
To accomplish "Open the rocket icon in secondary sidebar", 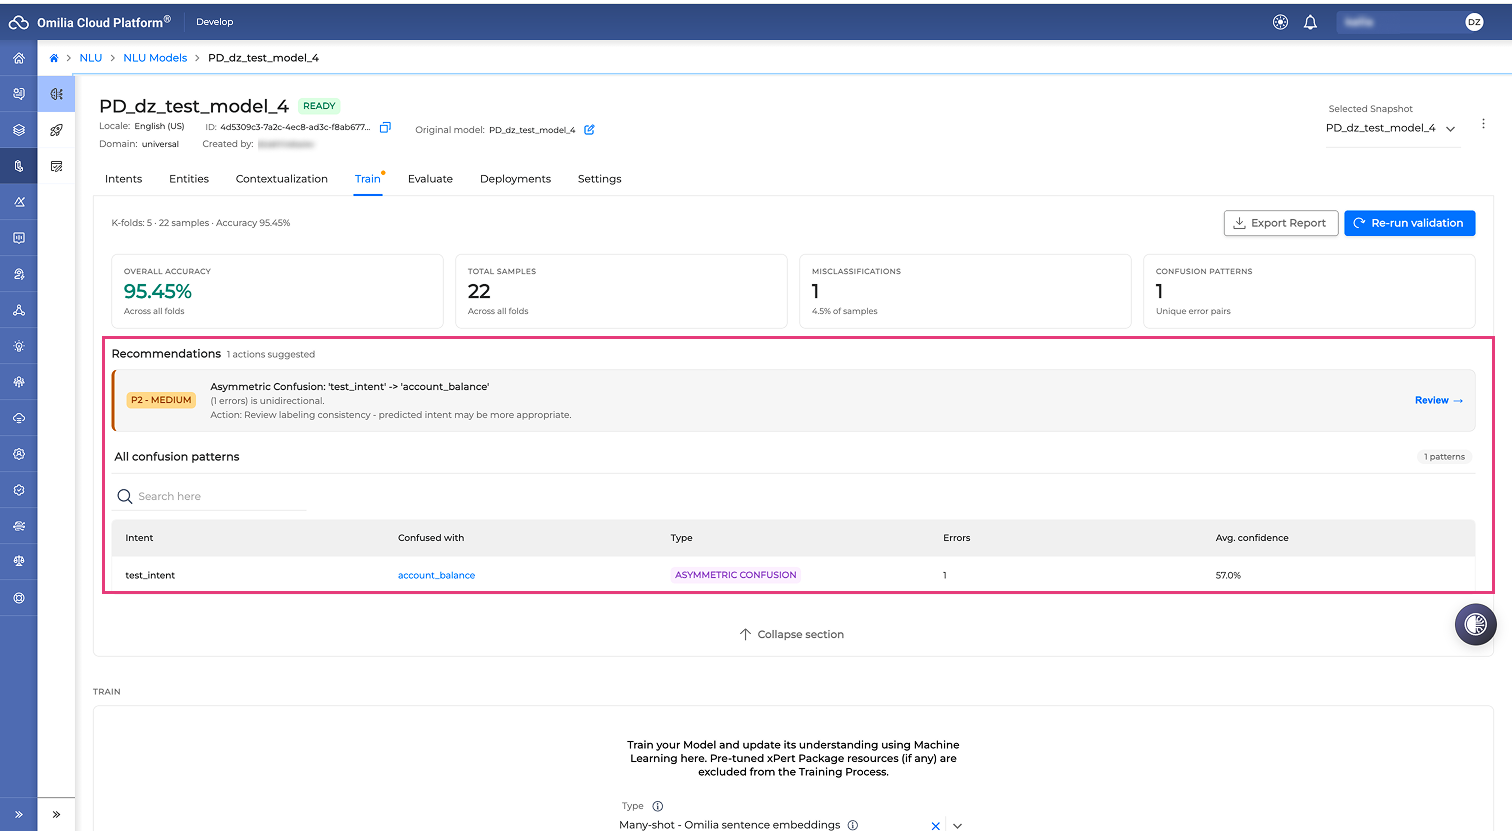I will click(x=56, y=130).
